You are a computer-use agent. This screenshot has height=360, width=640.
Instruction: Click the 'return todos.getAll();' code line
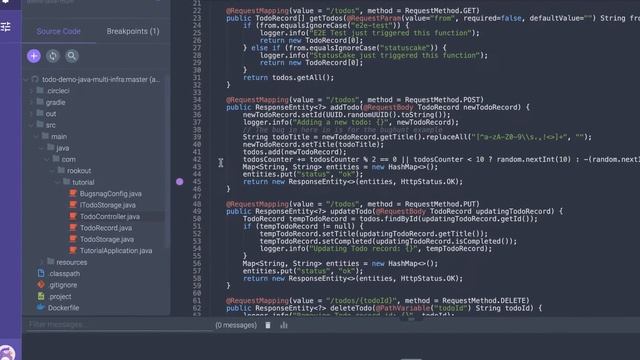tap(289, 78)
